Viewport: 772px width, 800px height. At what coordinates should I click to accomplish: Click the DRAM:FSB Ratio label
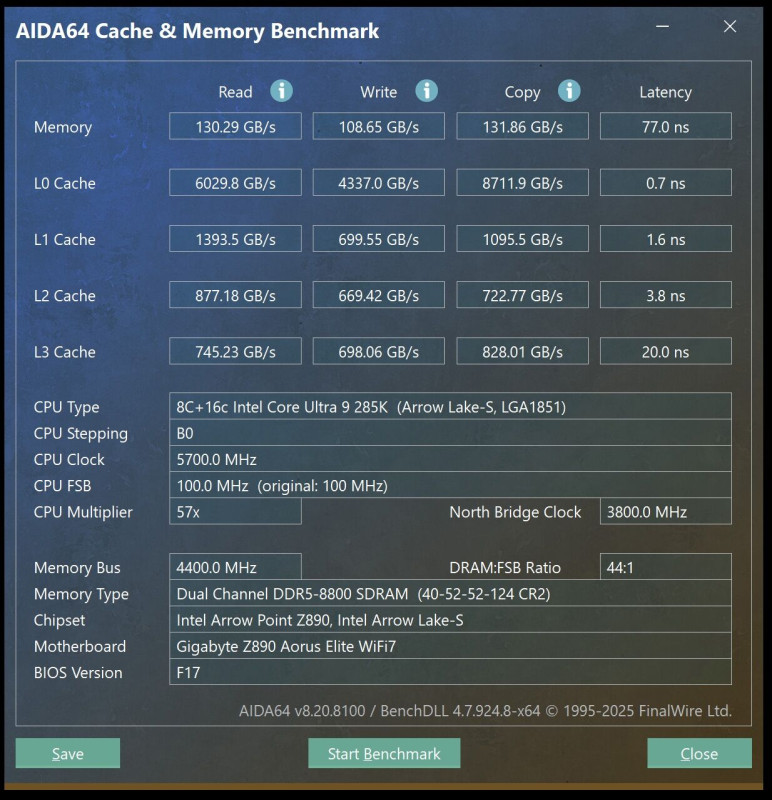coord(505,567)
